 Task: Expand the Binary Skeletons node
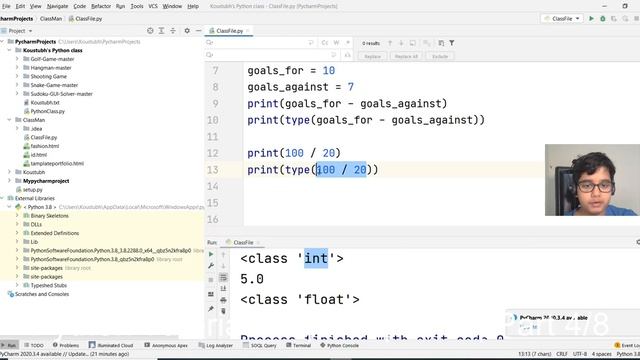17,216
